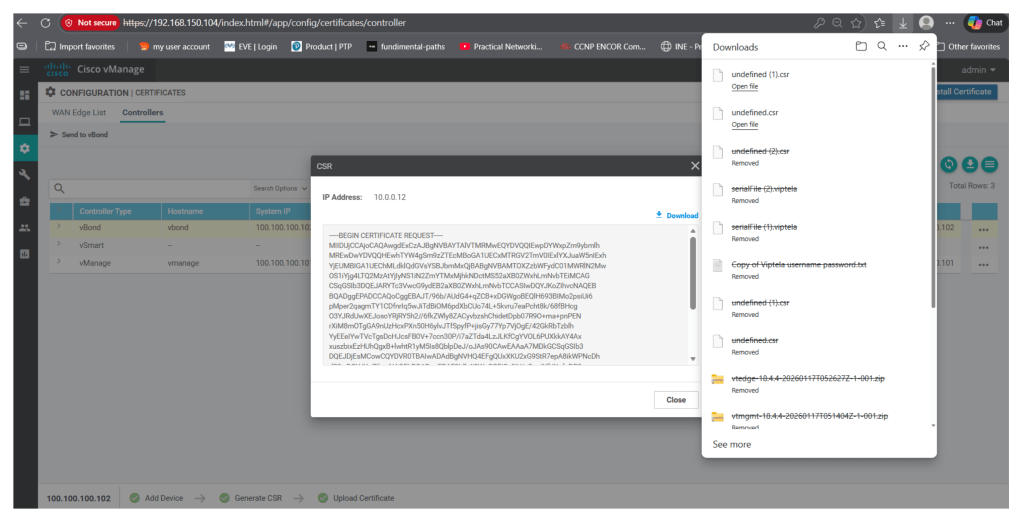Switch to the WAN Edge List tab

pyautogui.click(x=80, y=112)
